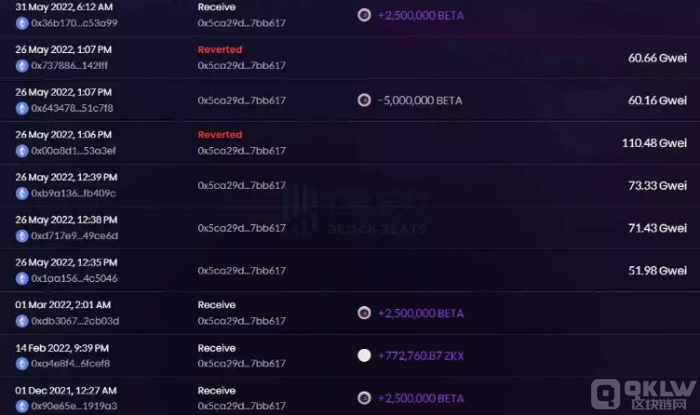The height and width of the screenshot is (415, 700).
Task: Open transaction hash 0xa4e8f4...6fcef8
Action: tap(71, 364)
